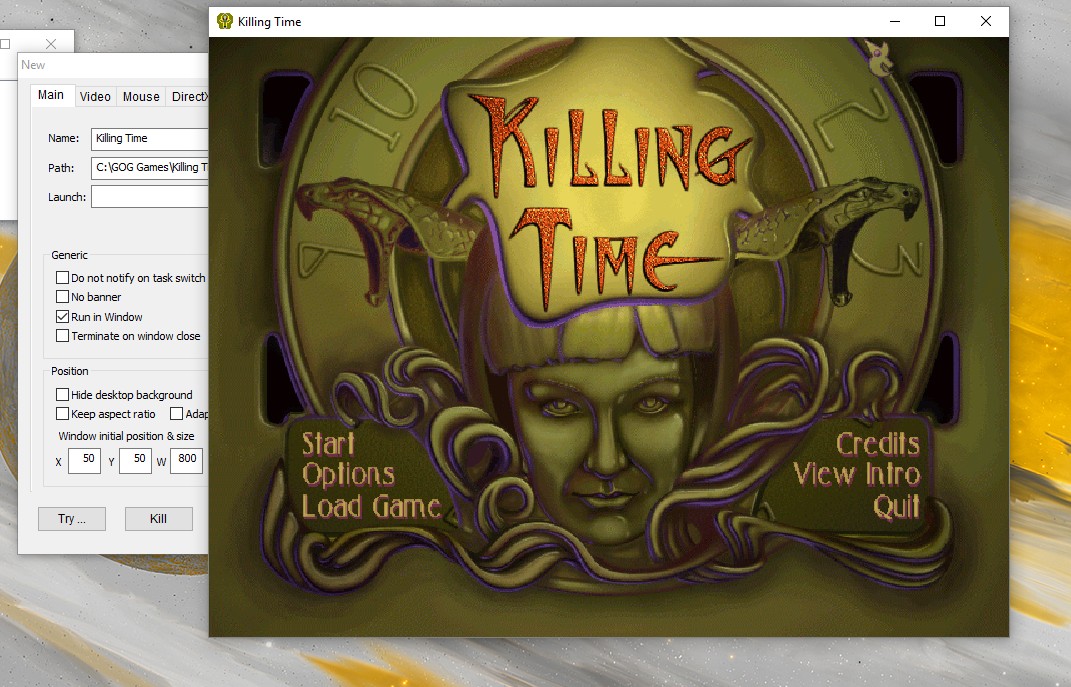Click the Name field containing Killing Time
1071x687 pixels.
click(150, 139)
